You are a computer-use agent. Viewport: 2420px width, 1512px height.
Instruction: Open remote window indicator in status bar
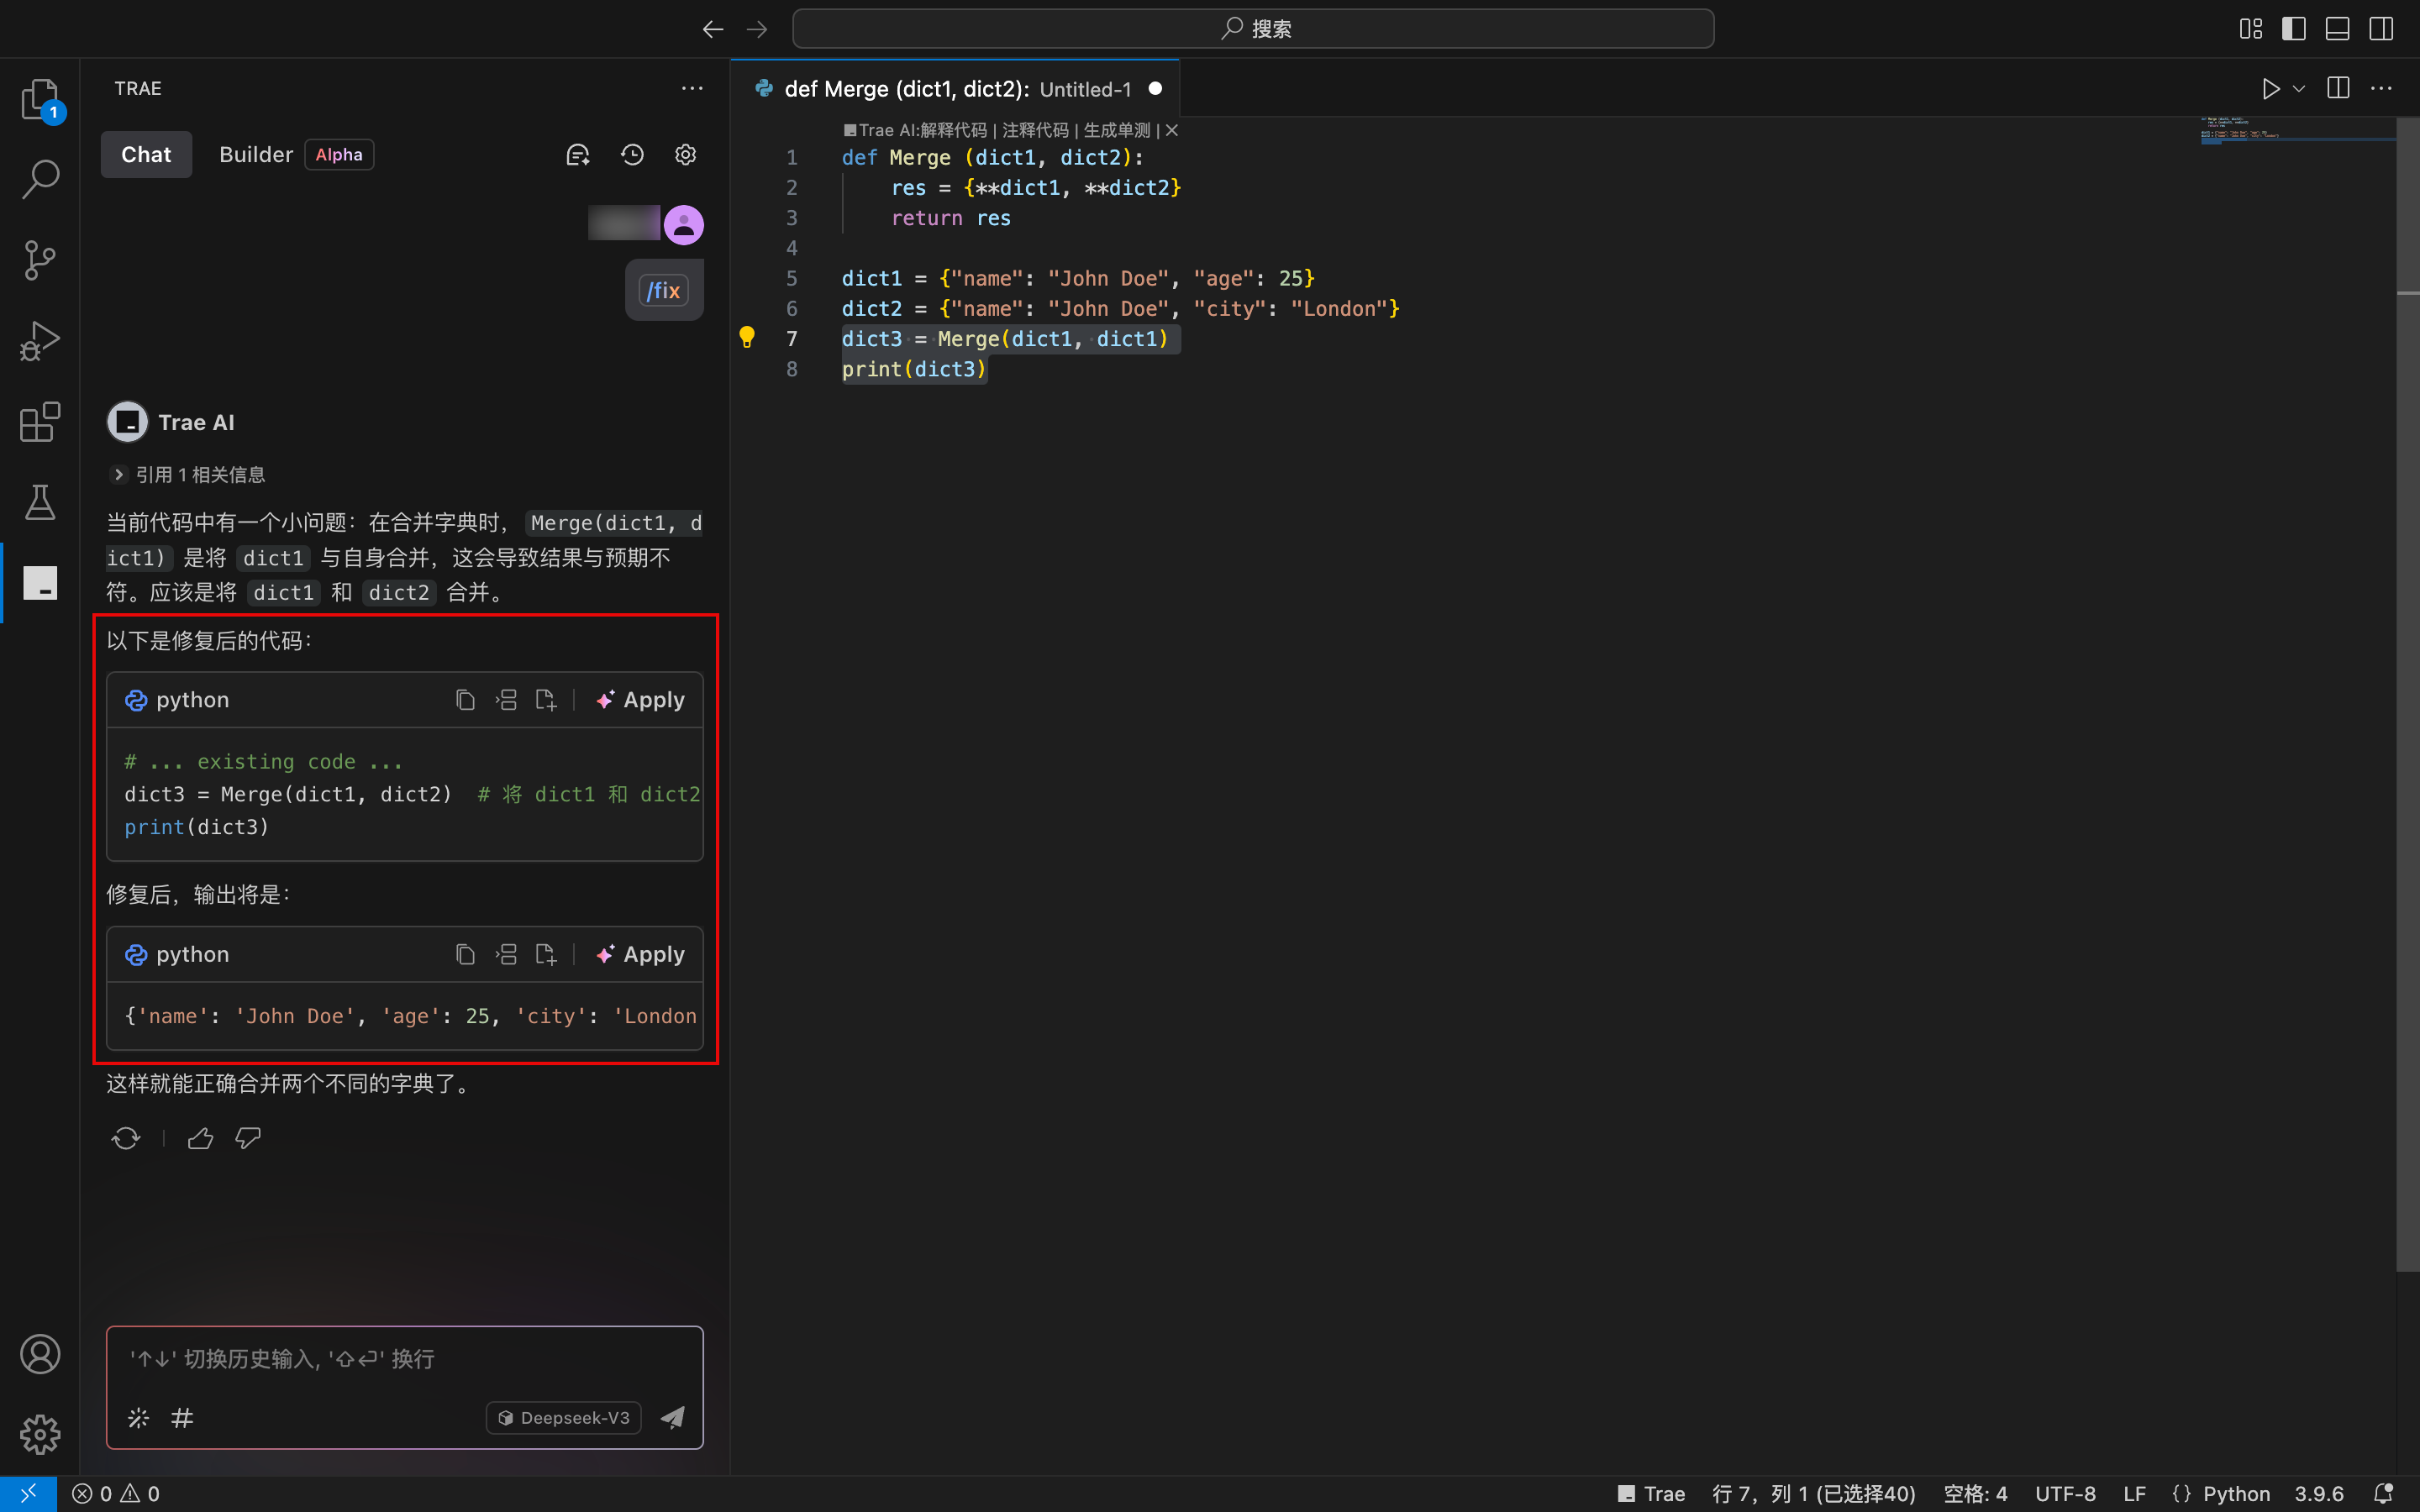pos(28,1494)
